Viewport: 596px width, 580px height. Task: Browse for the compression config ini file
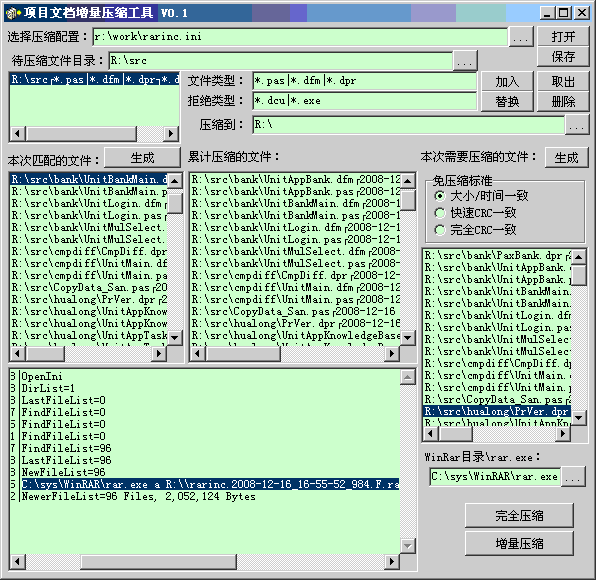[520, 37]
